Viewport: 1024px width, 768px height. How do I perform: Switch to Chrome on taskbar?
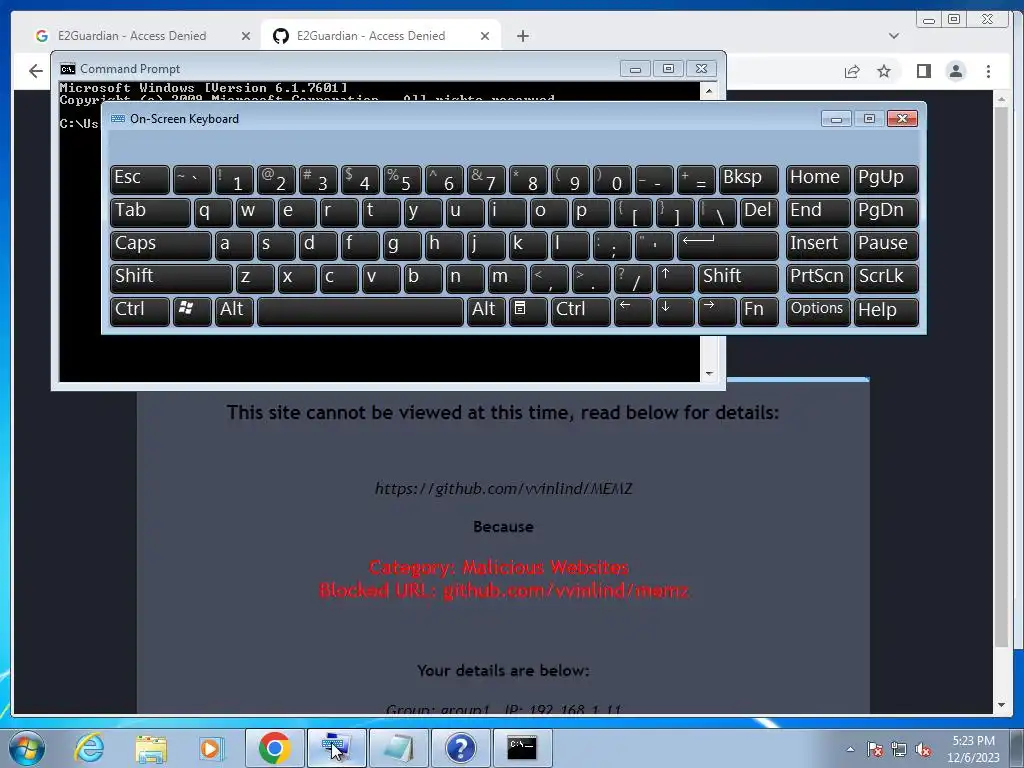(x=274, y=748)
